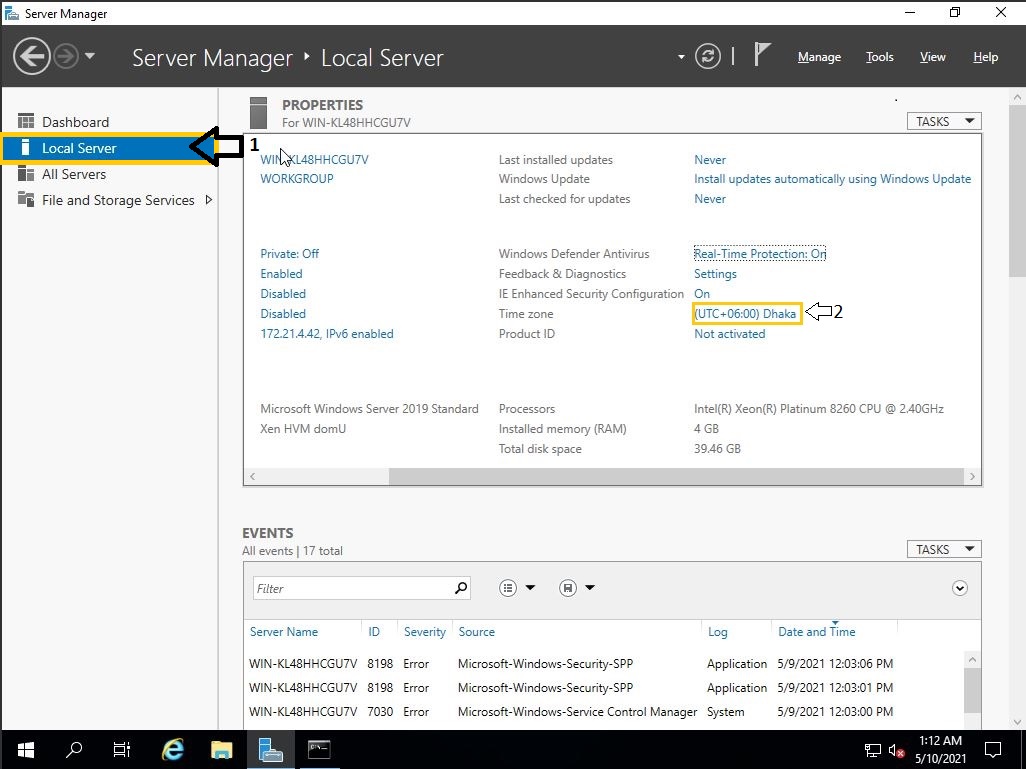Collapse the Events filter chevron button
The height and width of the screenshot is (769, 1026).
click(x=960, y=588)
